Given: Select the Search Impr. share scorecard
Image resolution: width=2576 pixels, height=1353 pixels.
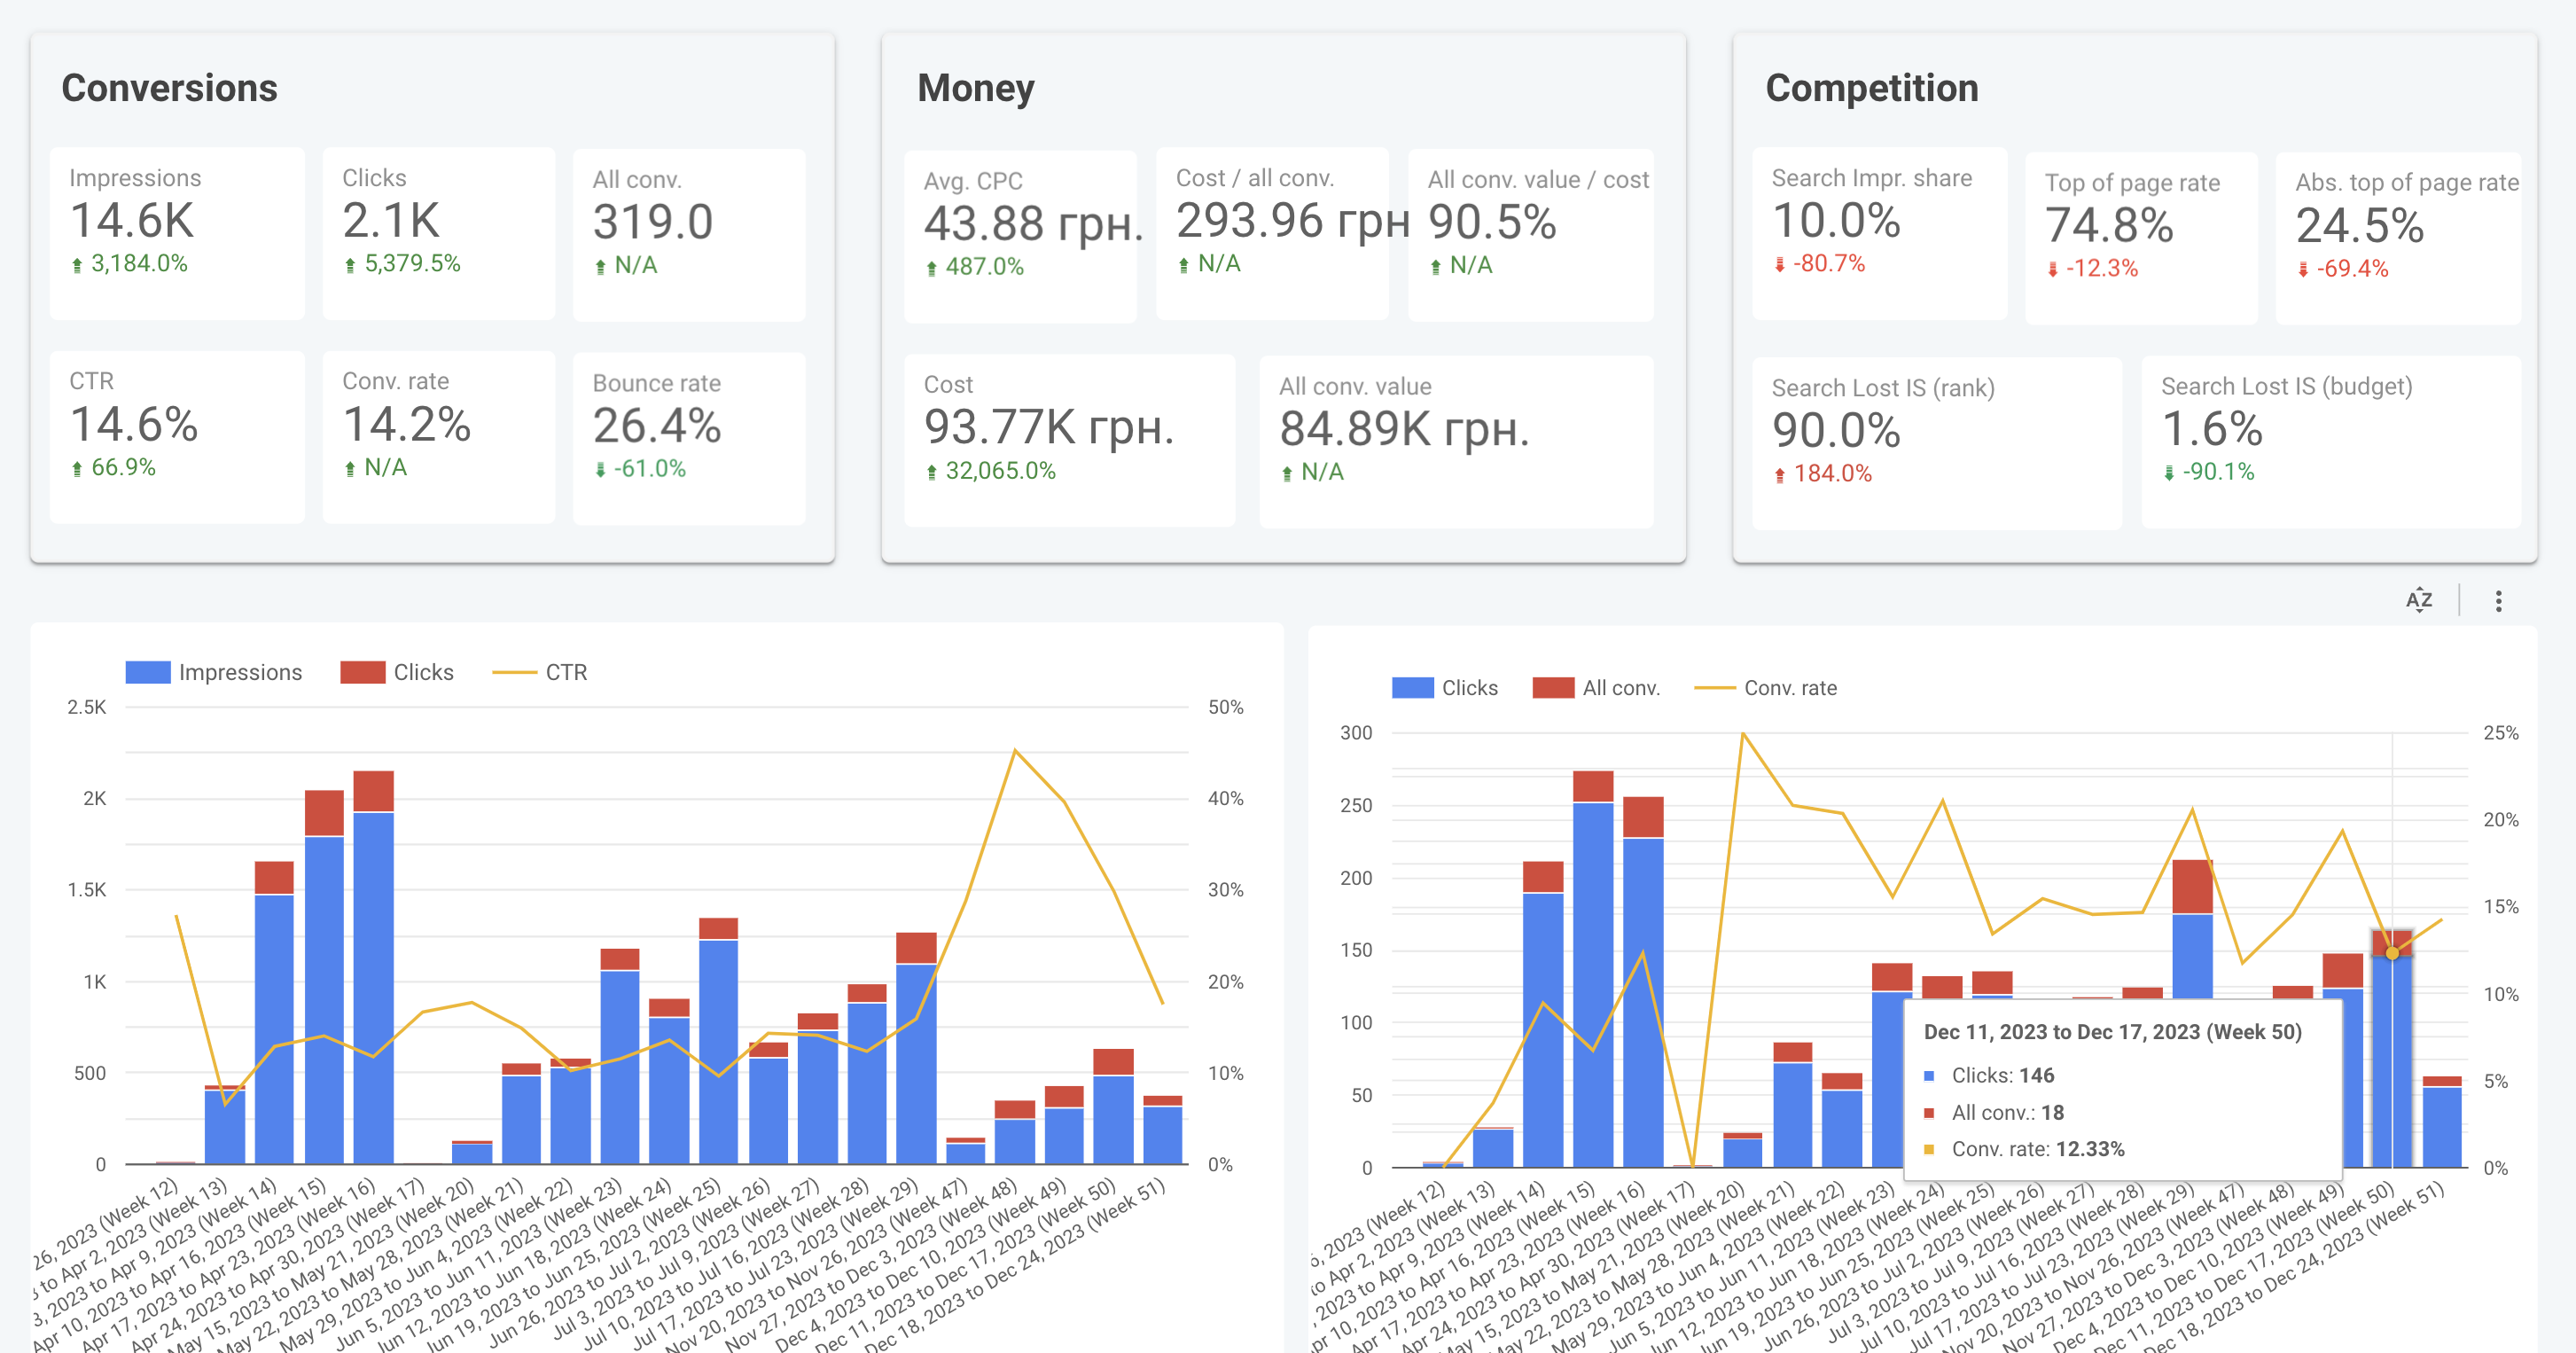Looking at the screenshot, I should (1879, 233).
